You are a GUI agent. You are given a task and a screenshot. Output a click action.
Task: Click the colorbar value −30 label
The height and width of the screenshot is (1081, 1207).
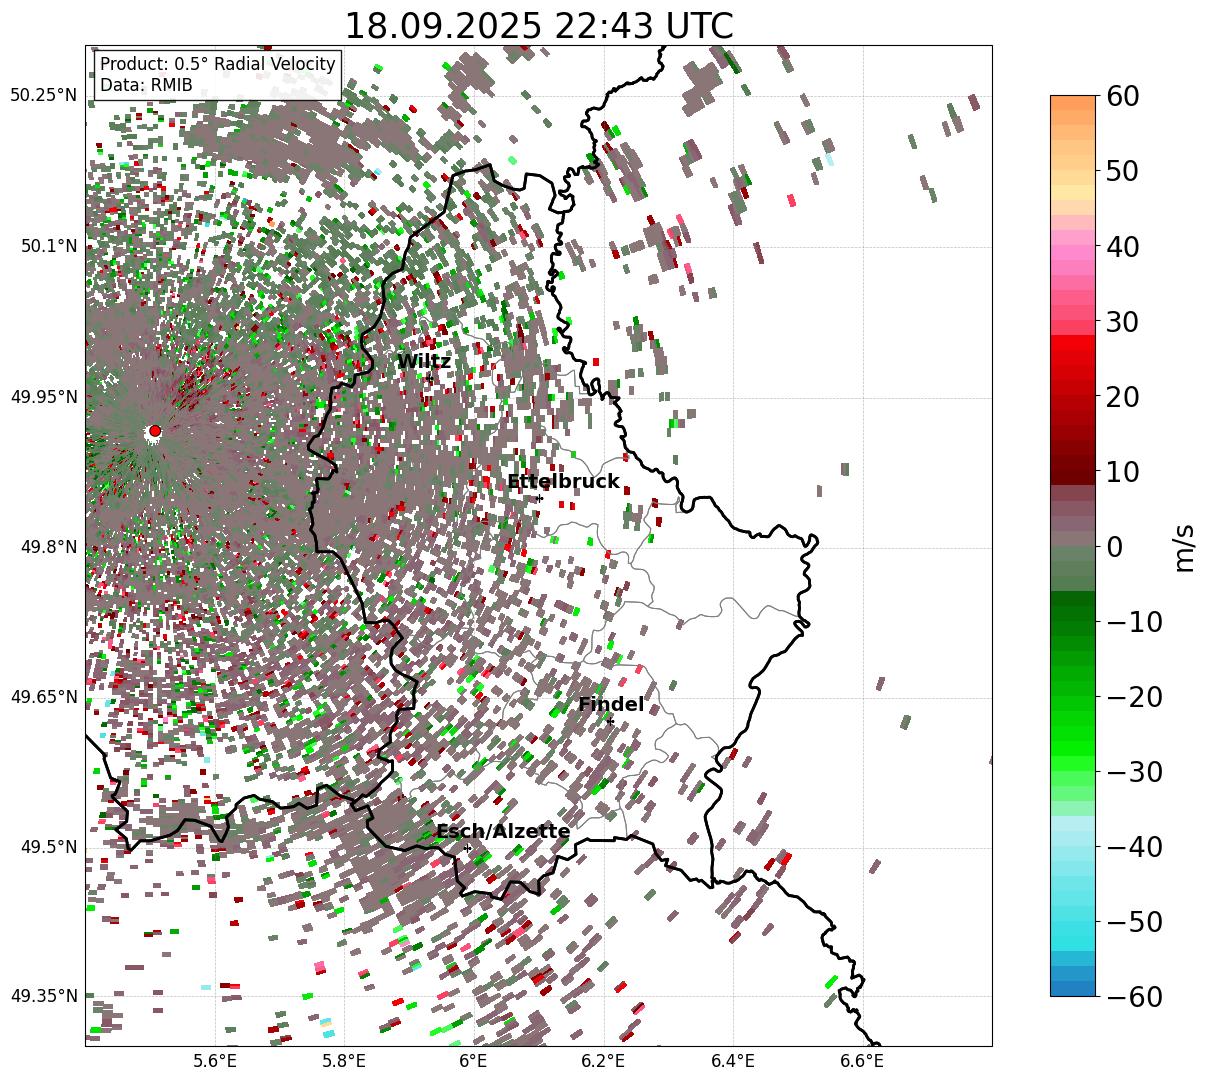(x=1134, y=771)
